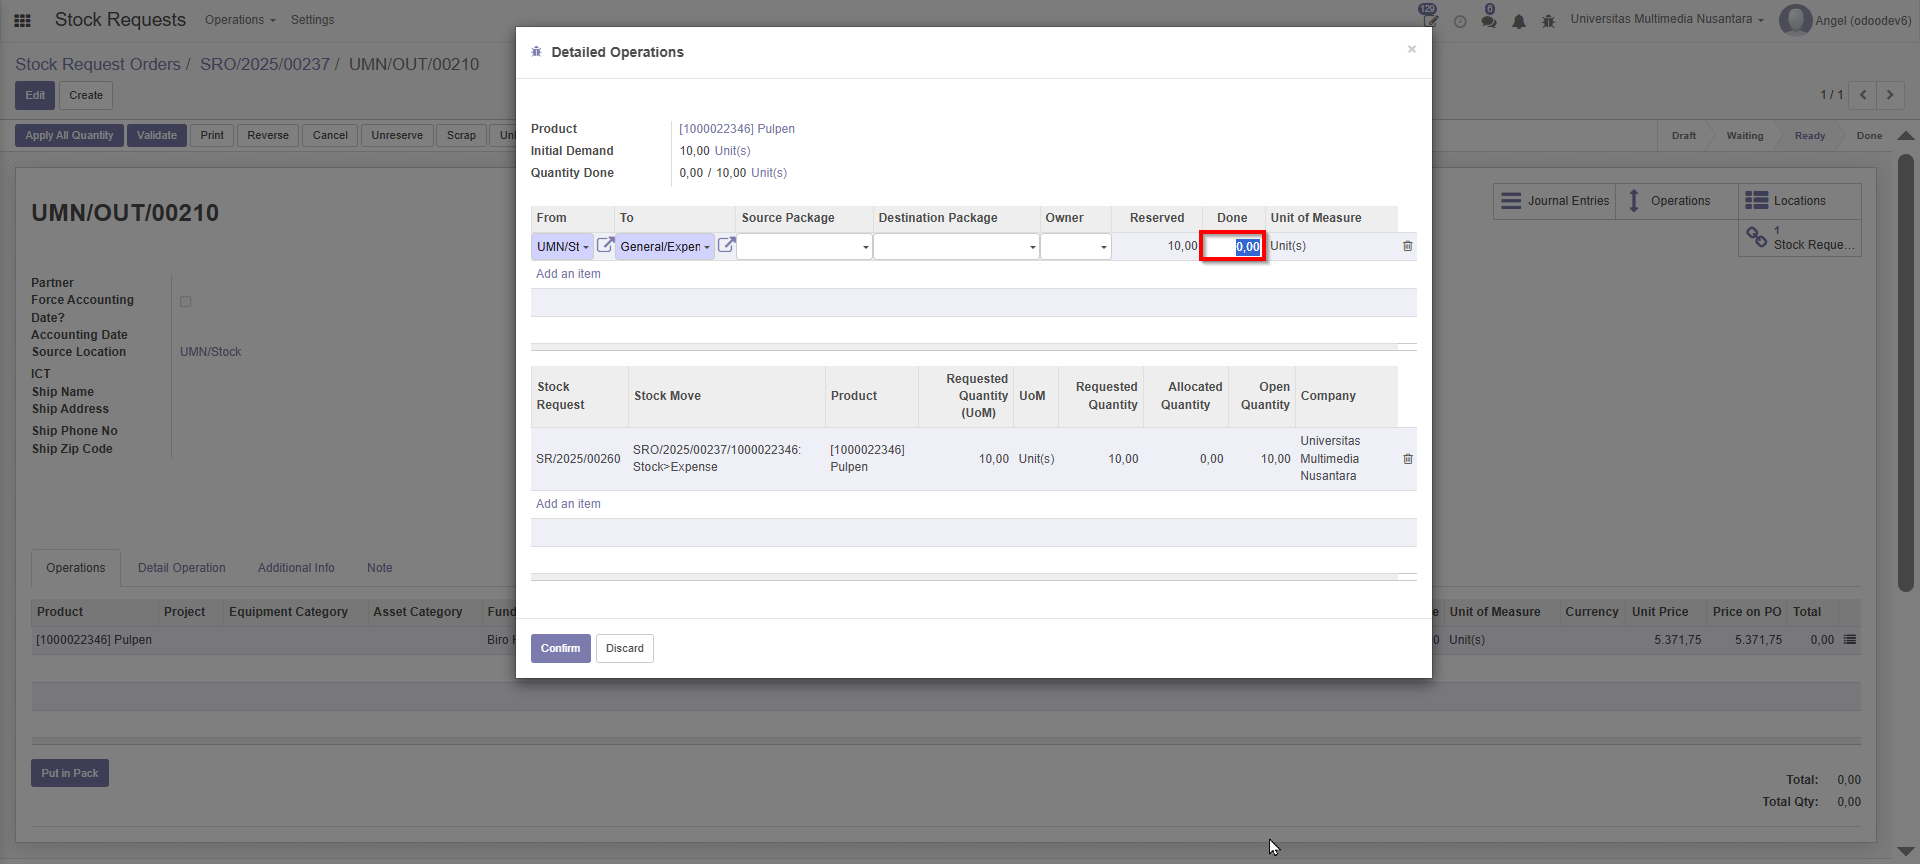Click the page vertical scrollbar
This screenshot has height=864, width=1920.
click(x=1906, y=372)
